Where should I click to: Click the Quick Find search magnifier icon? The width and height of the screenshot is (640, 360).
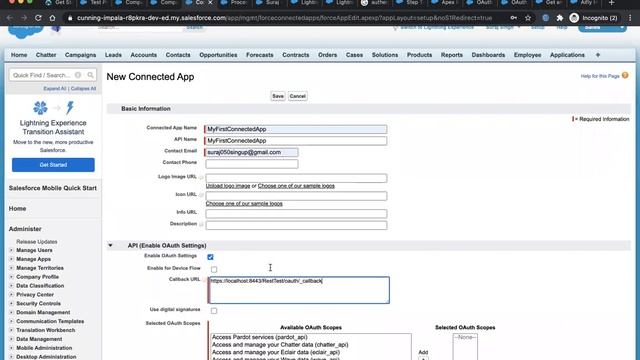pyautogui.click(x=91, y=75)
